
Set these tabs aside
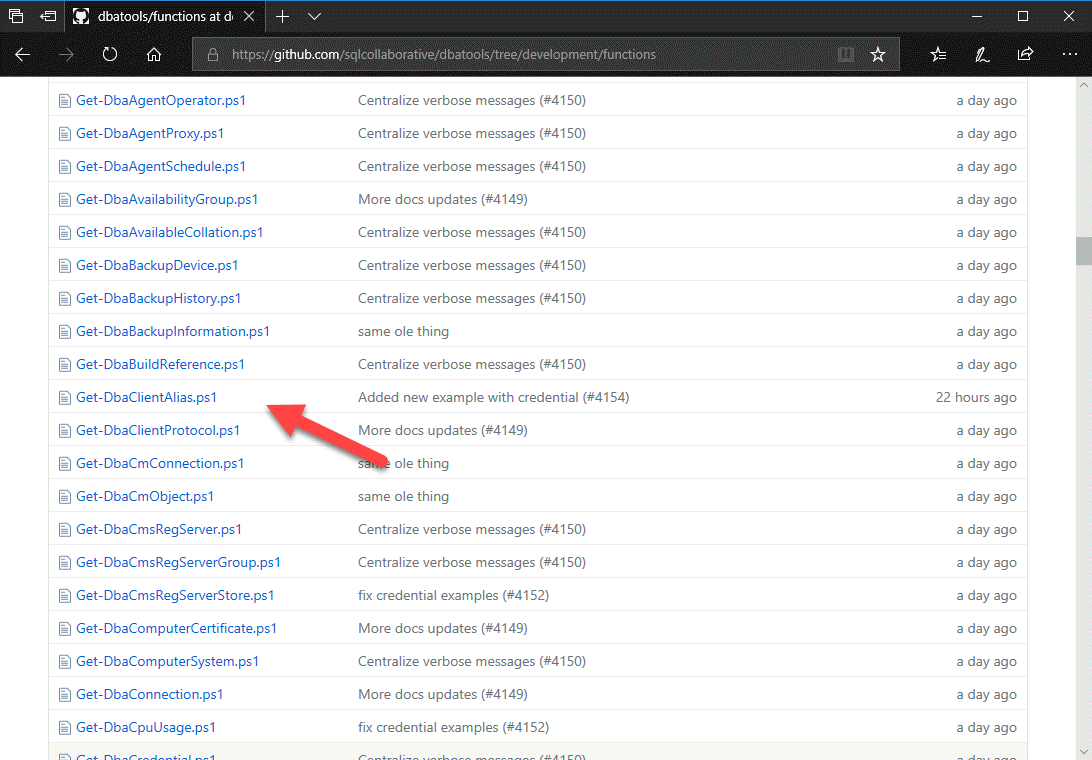click(x=48, y=16)
